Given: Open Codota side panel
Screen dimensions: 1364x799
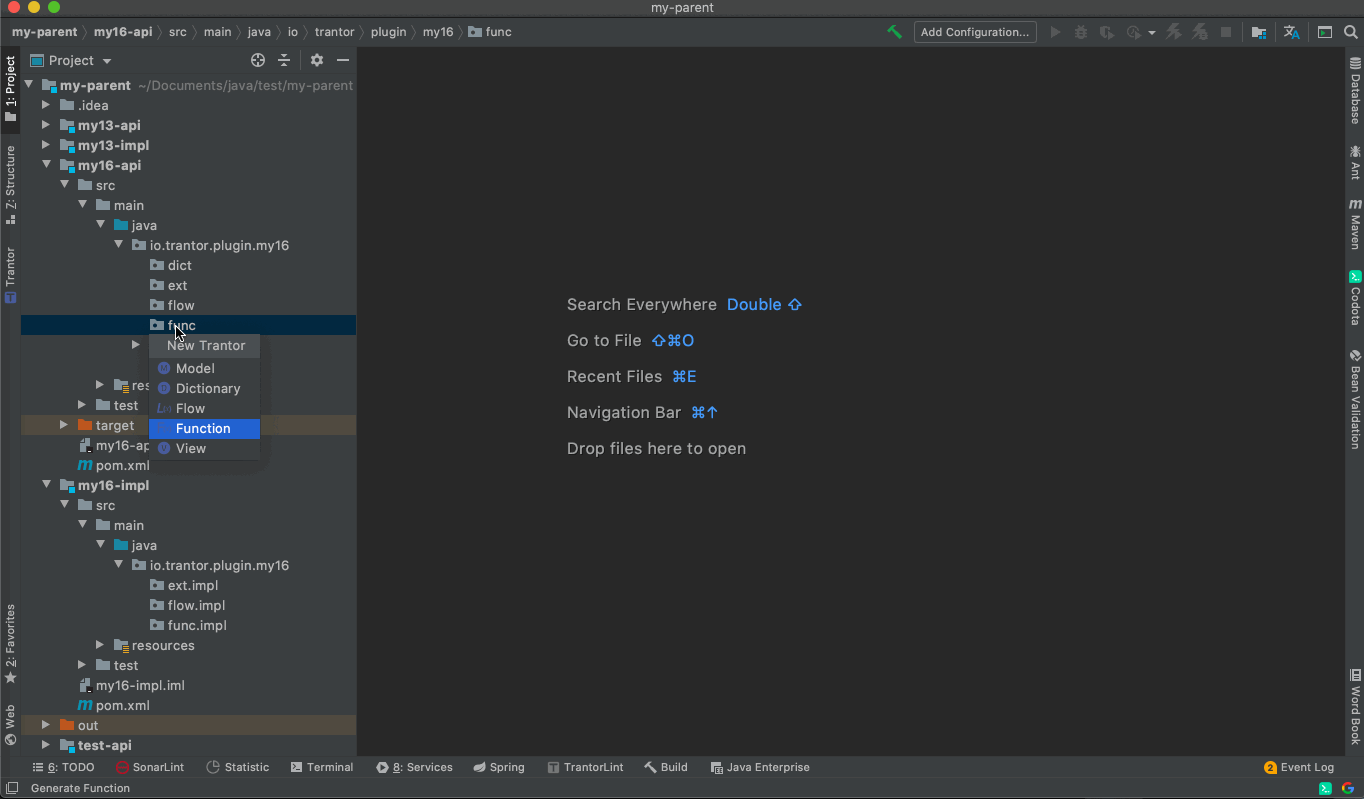Looking at the screenshot, I should pyautogui.click(x=1355, y=298).
